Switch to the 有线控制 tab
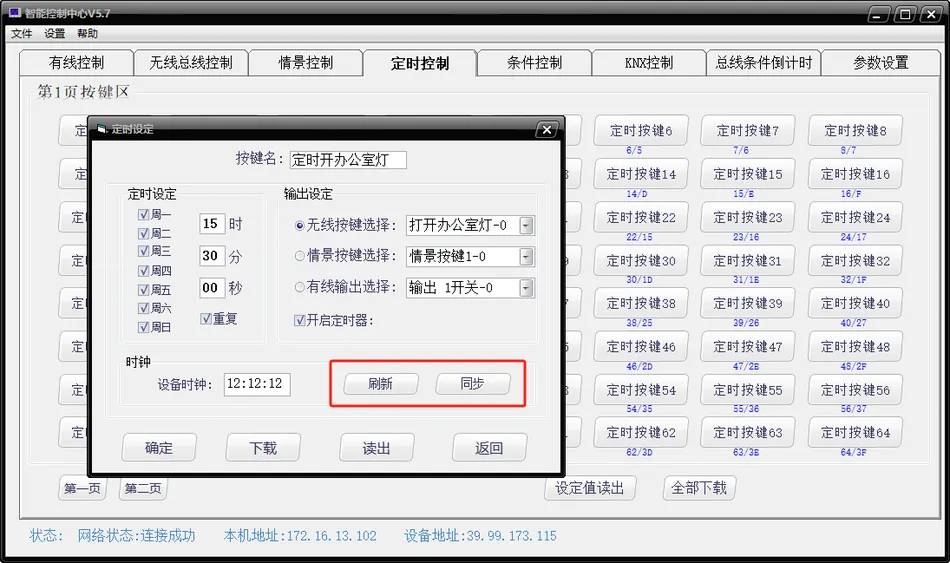 [76, 62]
